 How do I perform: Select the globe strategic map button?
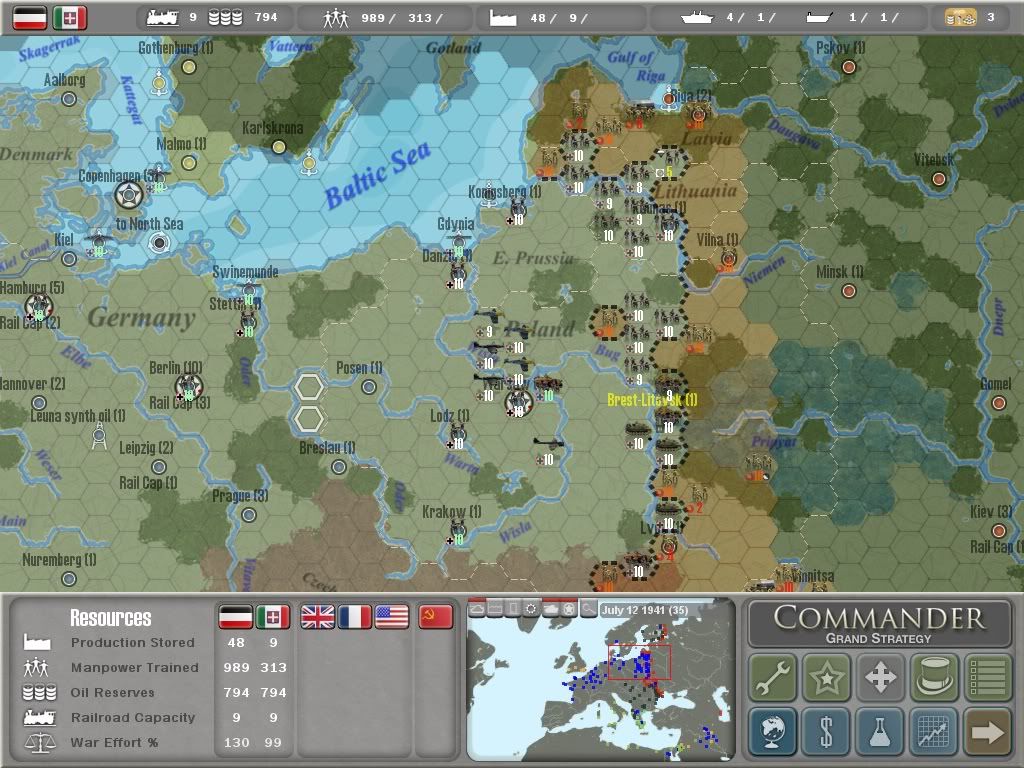pos(773,731)
